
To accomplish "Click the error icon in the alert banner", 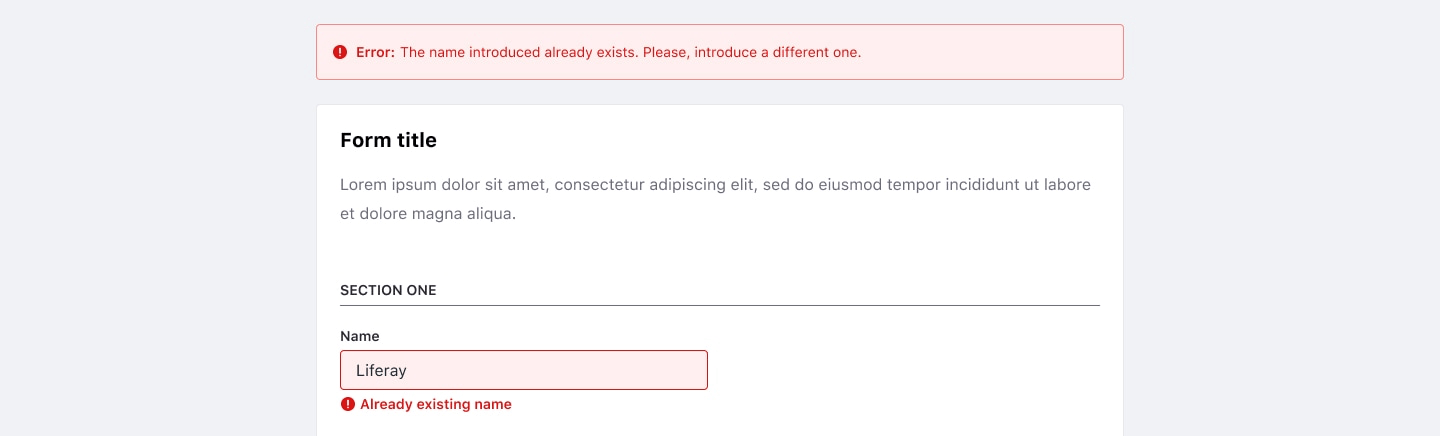I will click(340, 52).
